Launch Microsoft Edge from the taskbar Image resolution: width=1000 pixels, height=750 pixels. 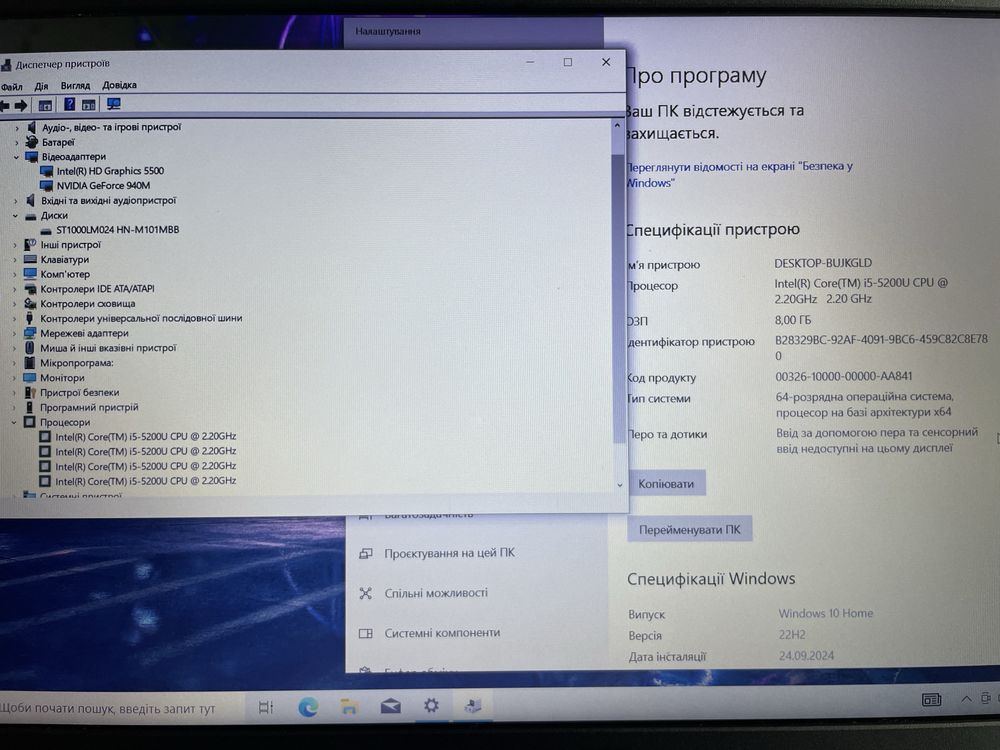click(x=308, y=707)
